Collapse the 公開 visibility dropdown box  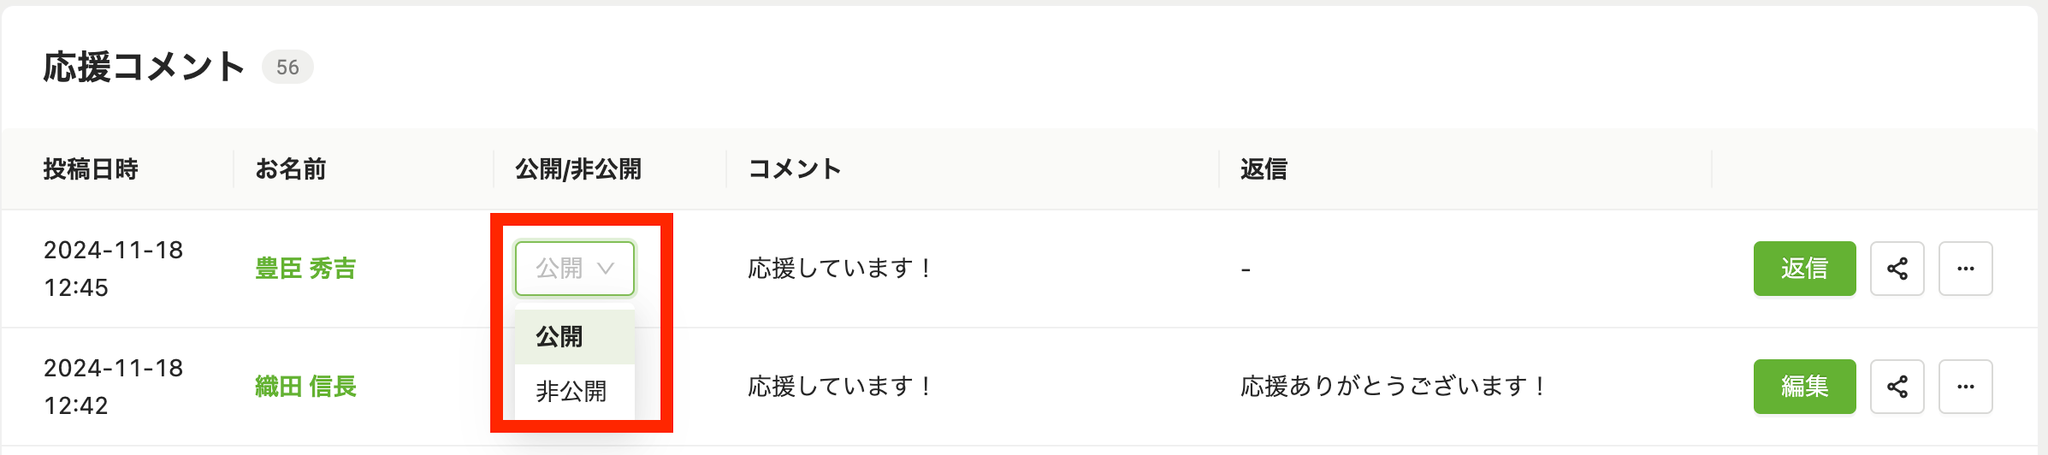575,268
